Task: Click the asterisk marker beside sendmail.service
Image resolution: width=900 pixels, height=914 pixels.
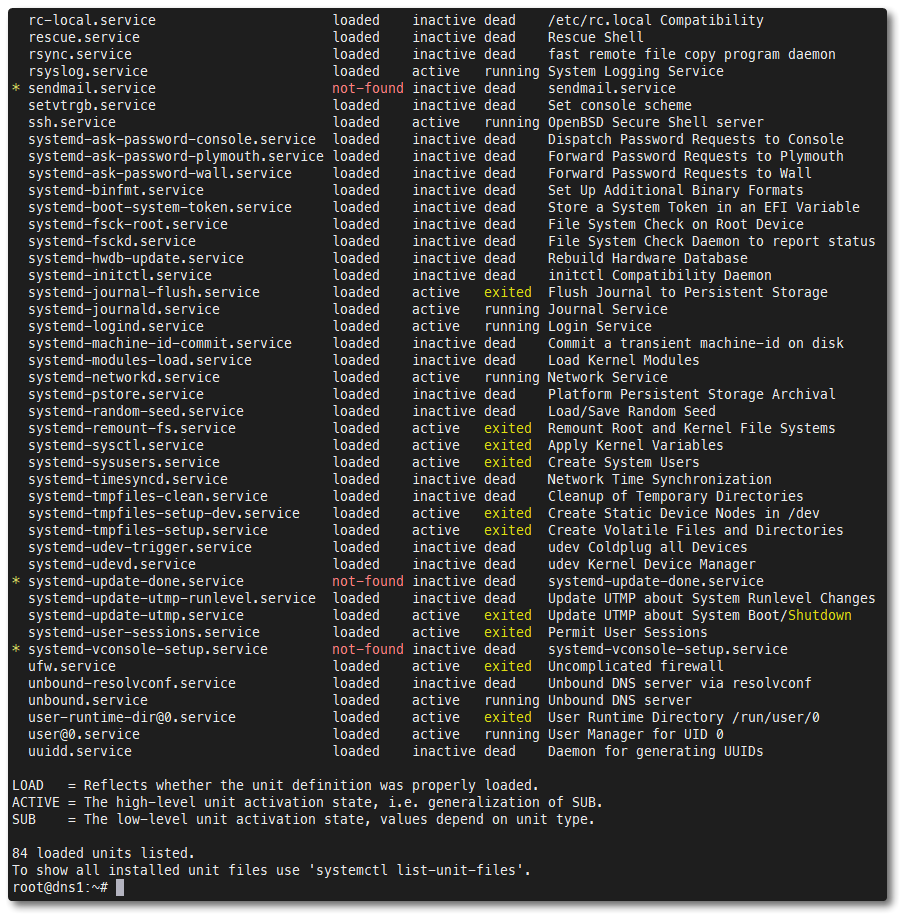Action: 16,89
